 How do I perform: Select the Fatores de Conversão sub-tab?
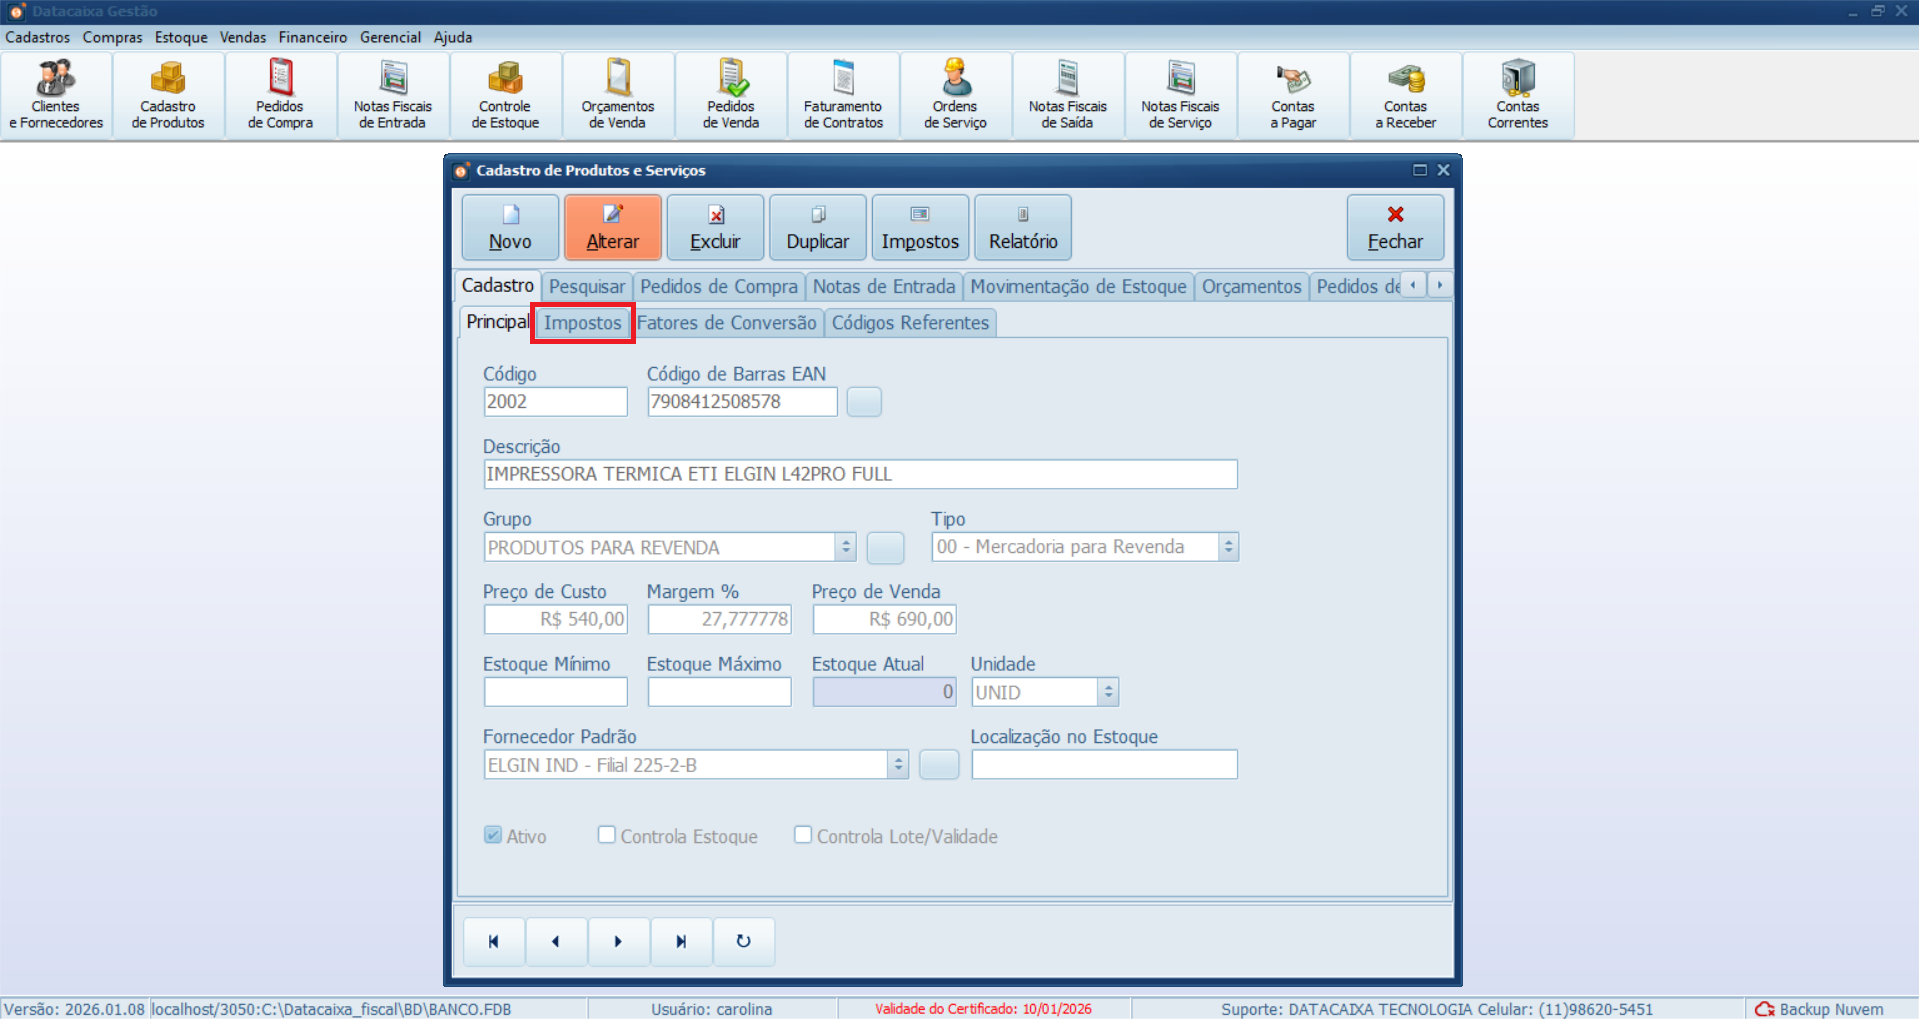click(x=727, y=323)
